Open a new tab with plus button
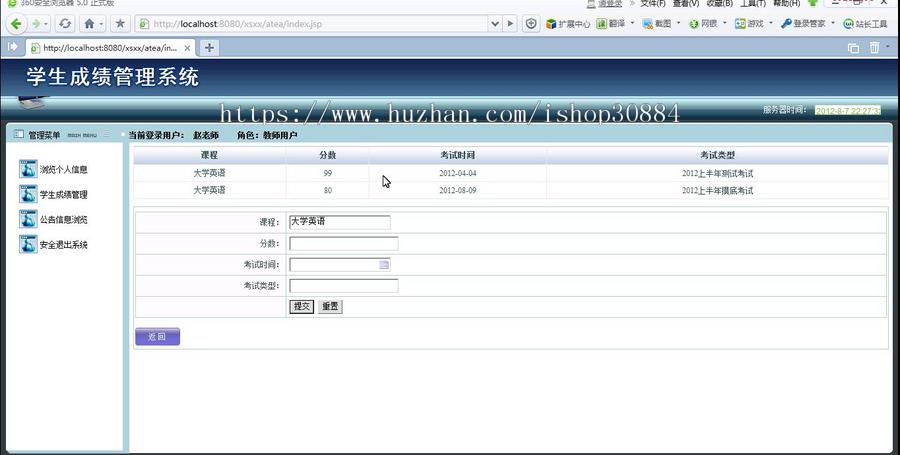900x455 pixels. (x=209, y=48)
